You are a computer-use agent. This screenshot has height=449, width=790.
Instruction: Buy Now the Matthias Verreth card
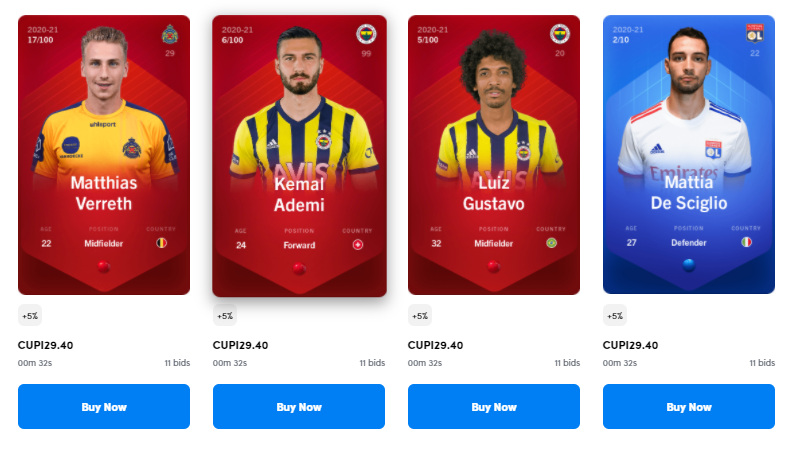click(x=104, y=407)
